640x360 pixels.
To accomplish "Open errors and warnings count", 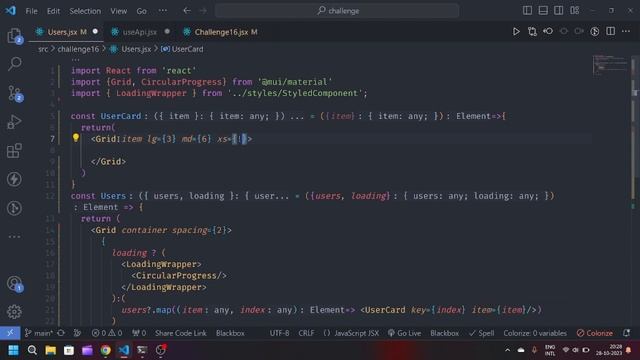I will click(107, 333).
